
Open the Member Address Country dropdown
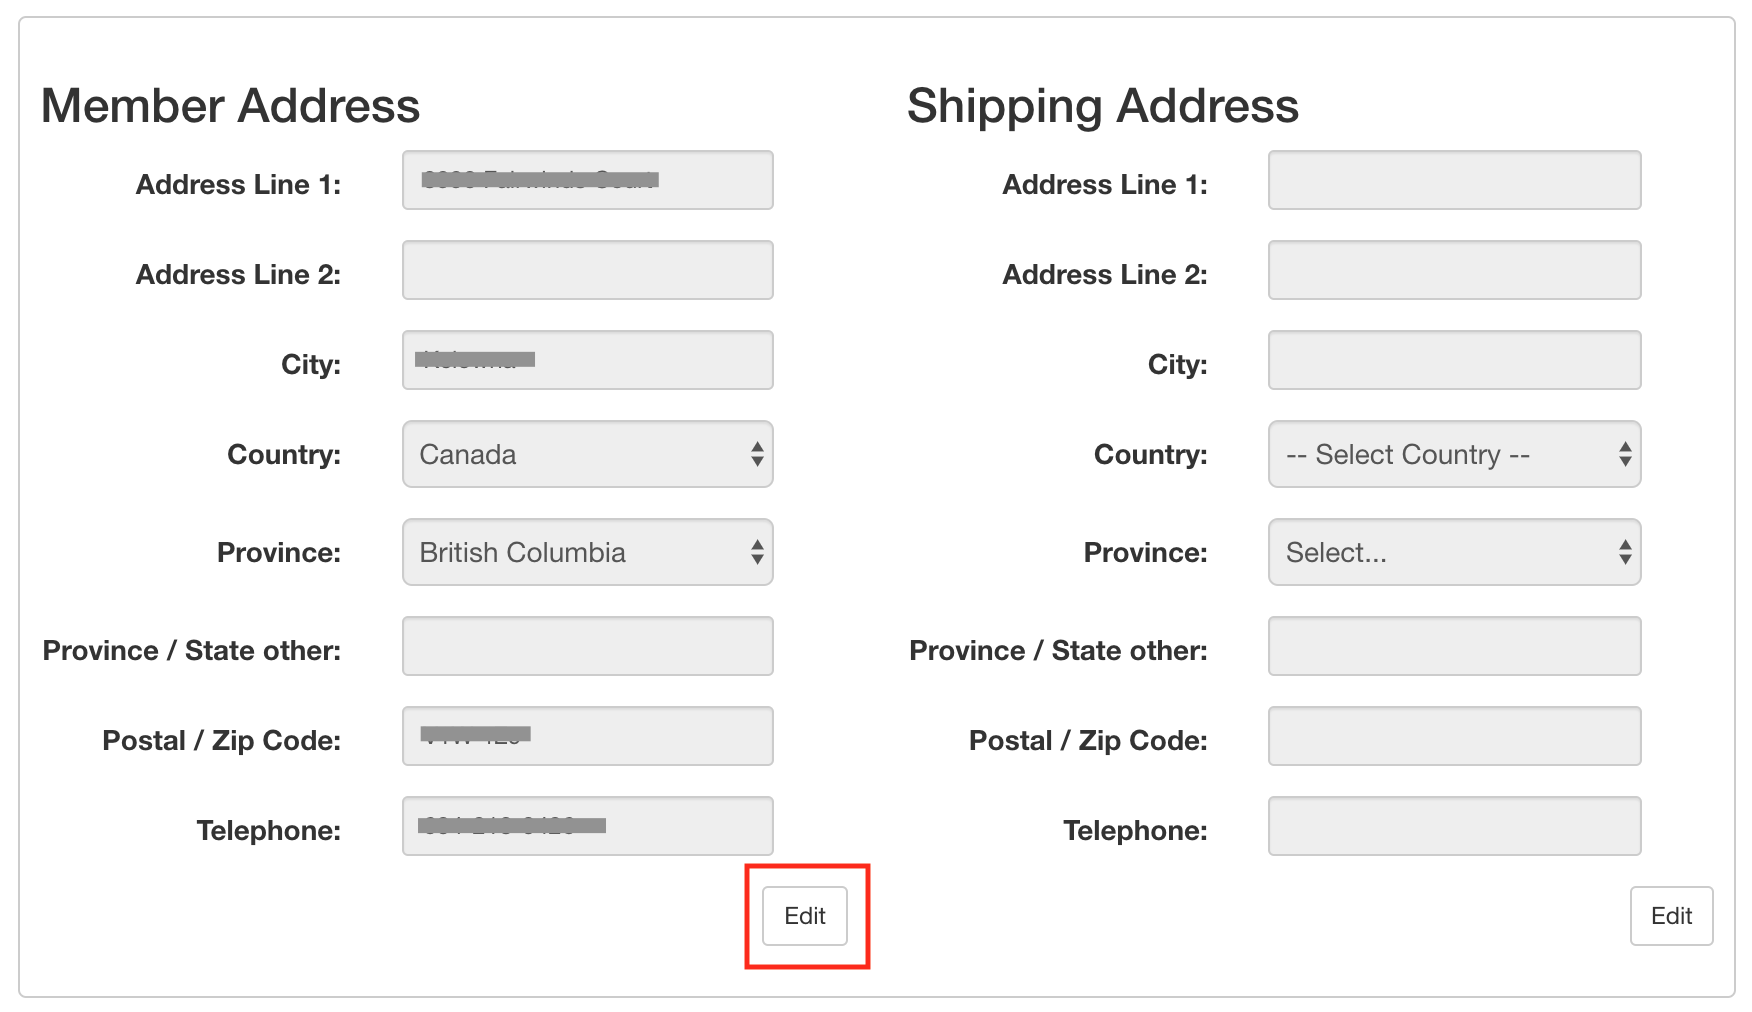pyautogui.click(x=587, y=454)
